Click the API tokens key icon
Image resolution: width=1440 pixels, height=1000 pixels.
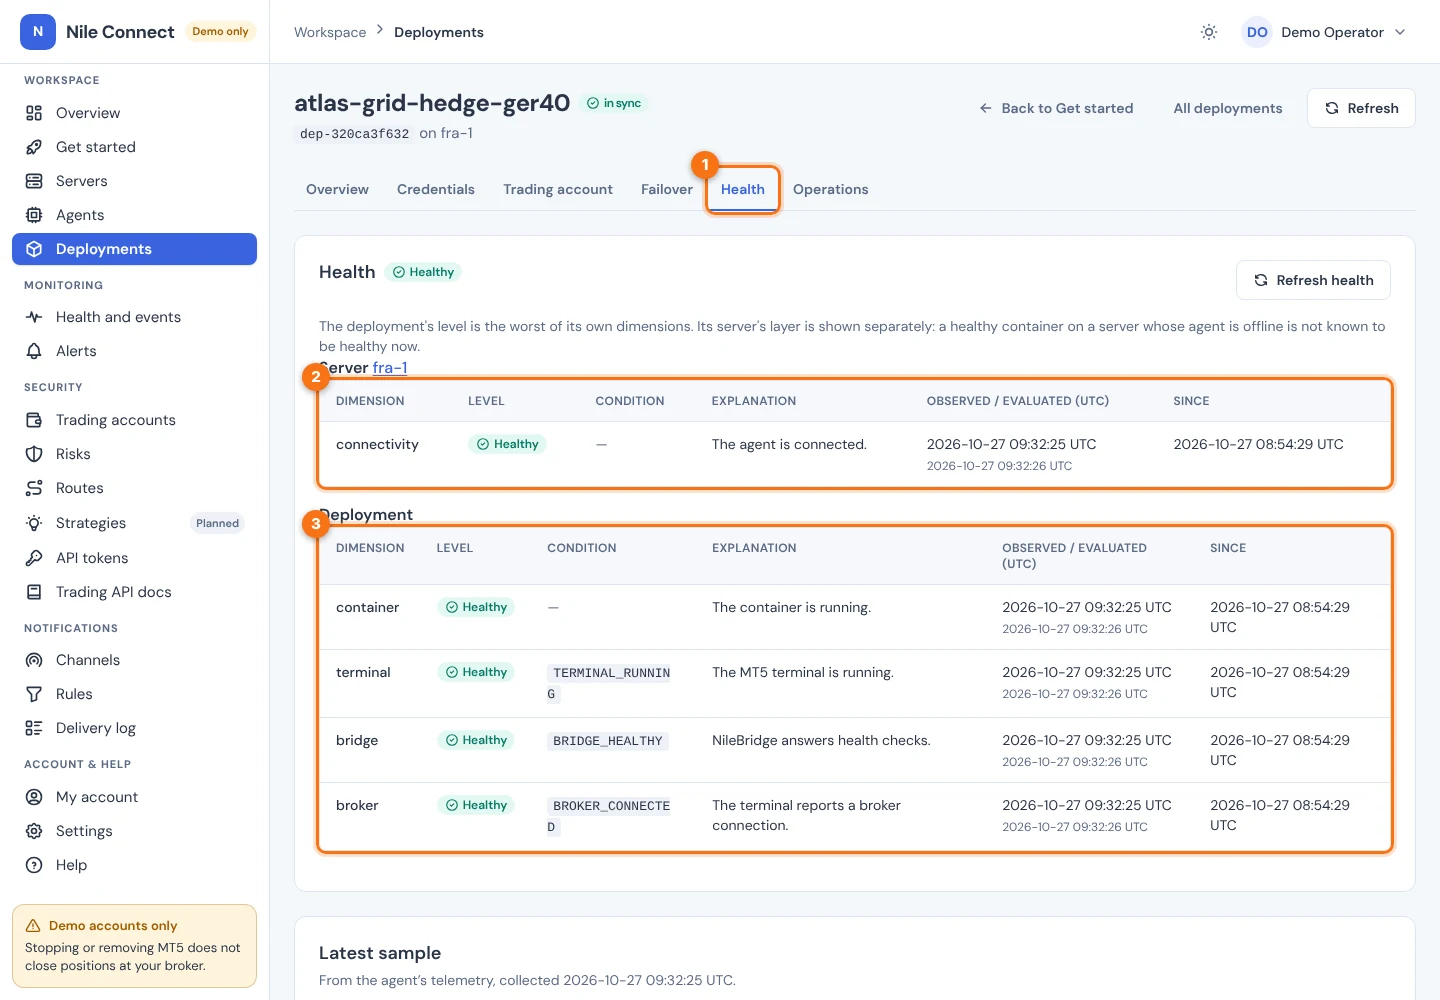pyautogui.click(x=34, y=558)
